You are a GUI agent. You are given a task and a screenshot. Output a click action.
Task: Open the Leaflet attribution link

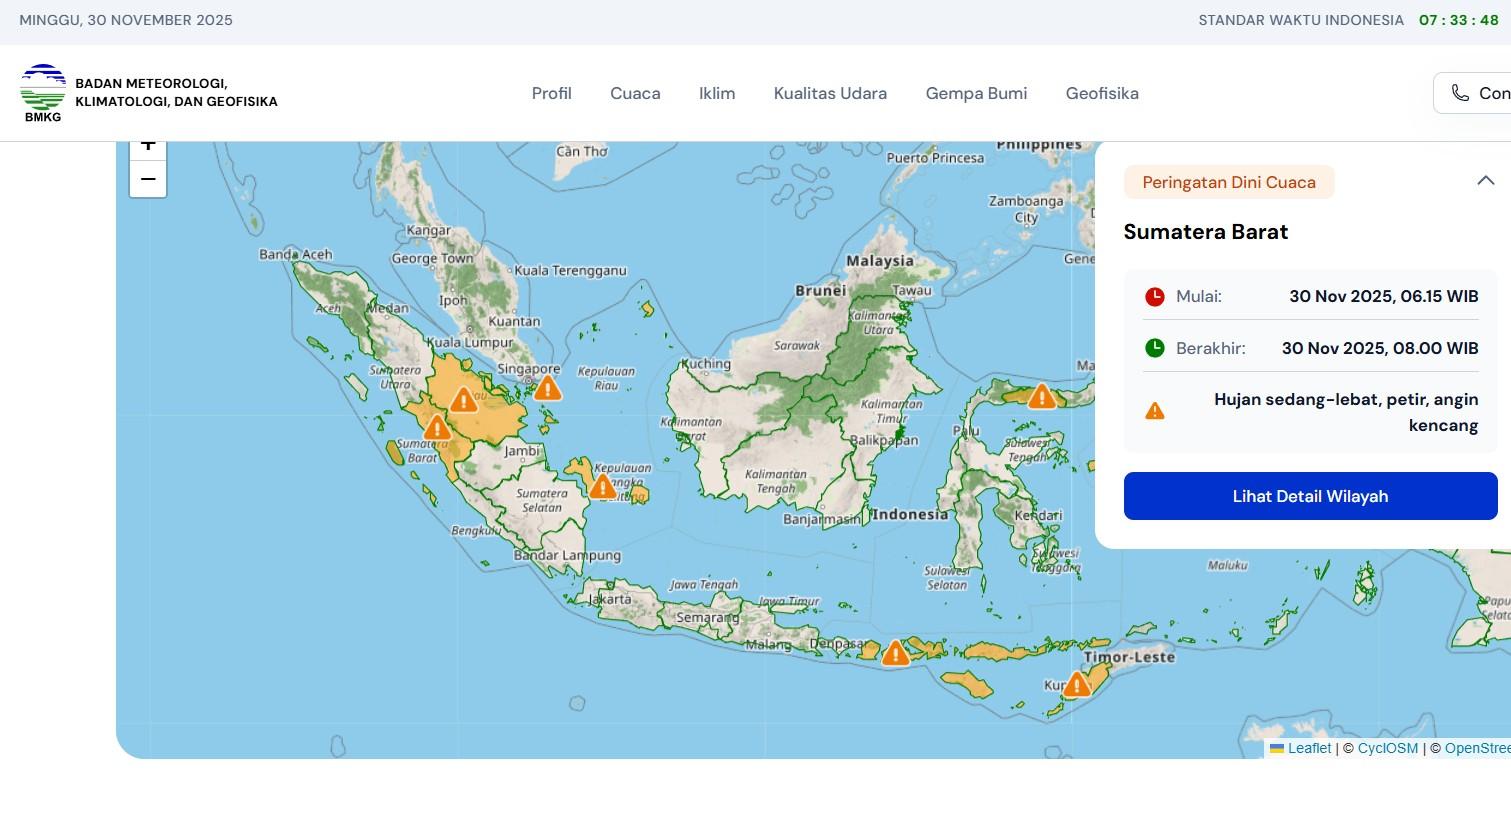pyautogui.click(x=1310, y=748)
